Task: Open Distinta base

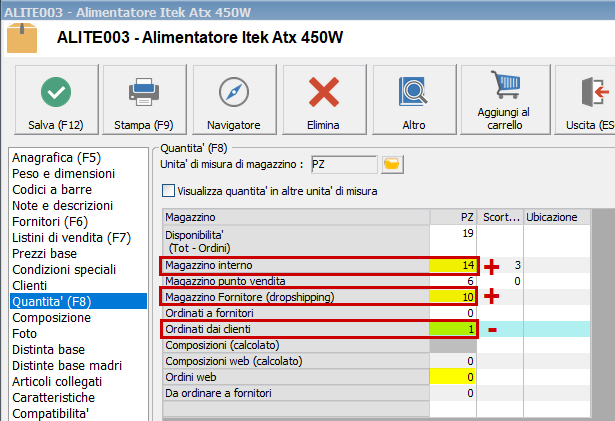Action: tap(48, 350)
